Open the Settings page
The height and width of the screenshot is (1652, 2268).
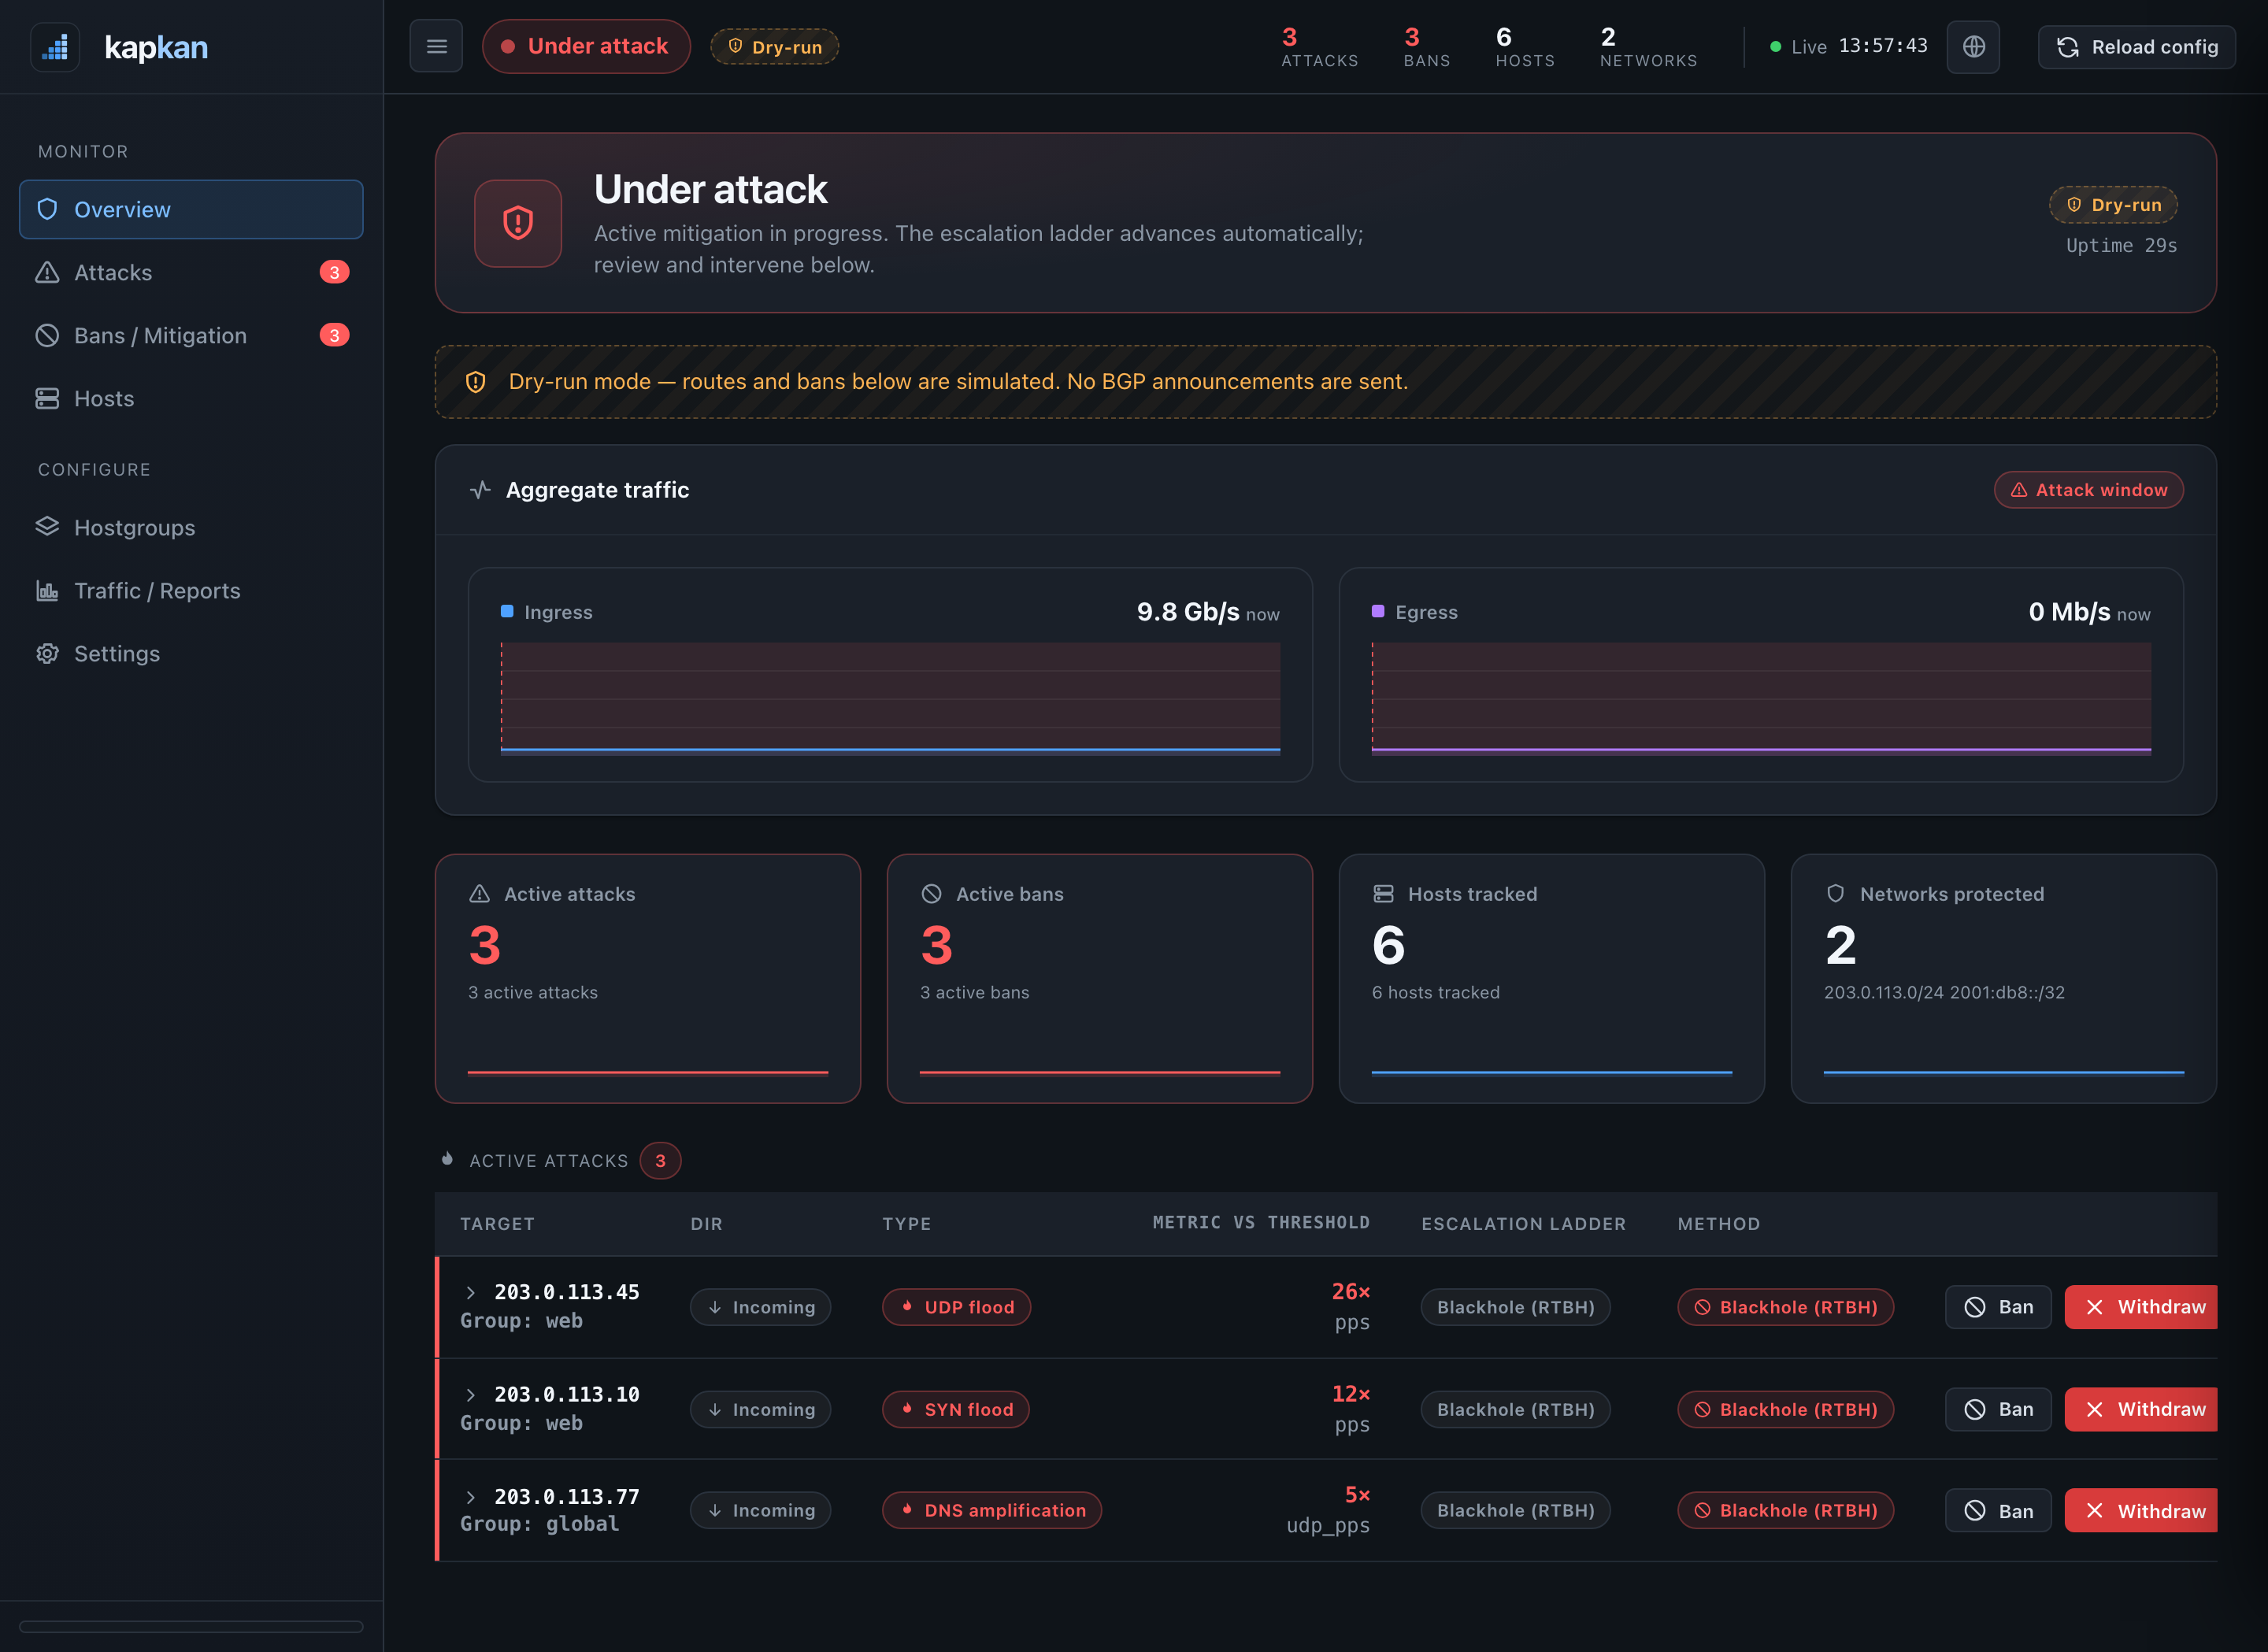coord(191,653)
